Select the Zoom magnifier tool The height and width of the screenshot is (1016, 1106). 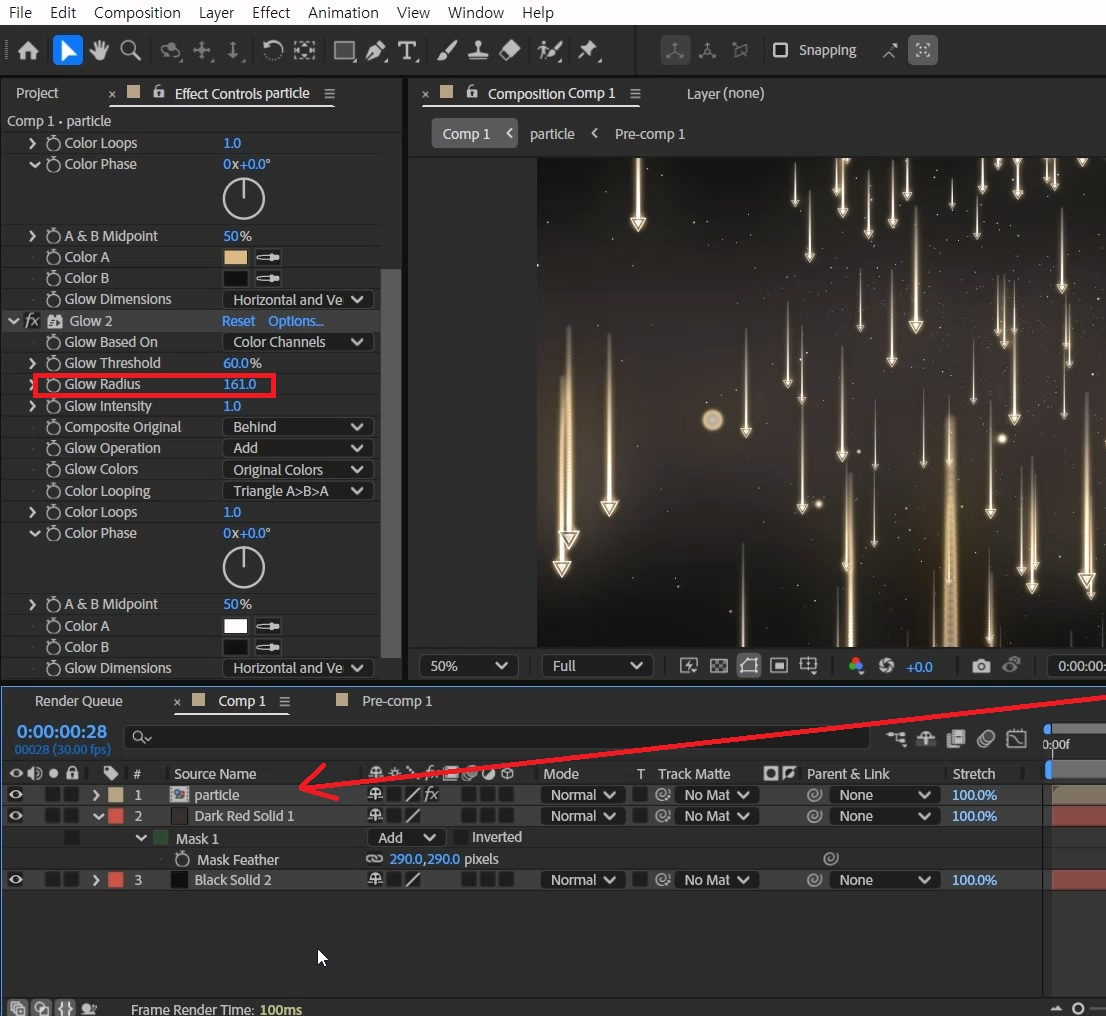point(130,50)
